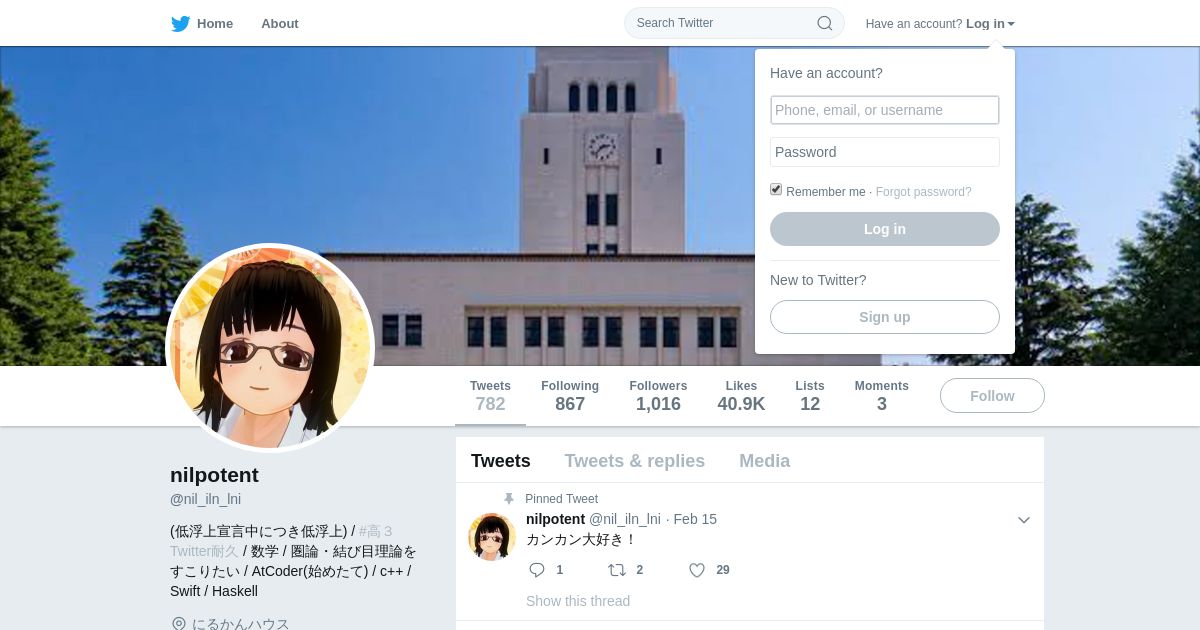
Task: Click the pinned tweet pin icon
Action: 508,499
